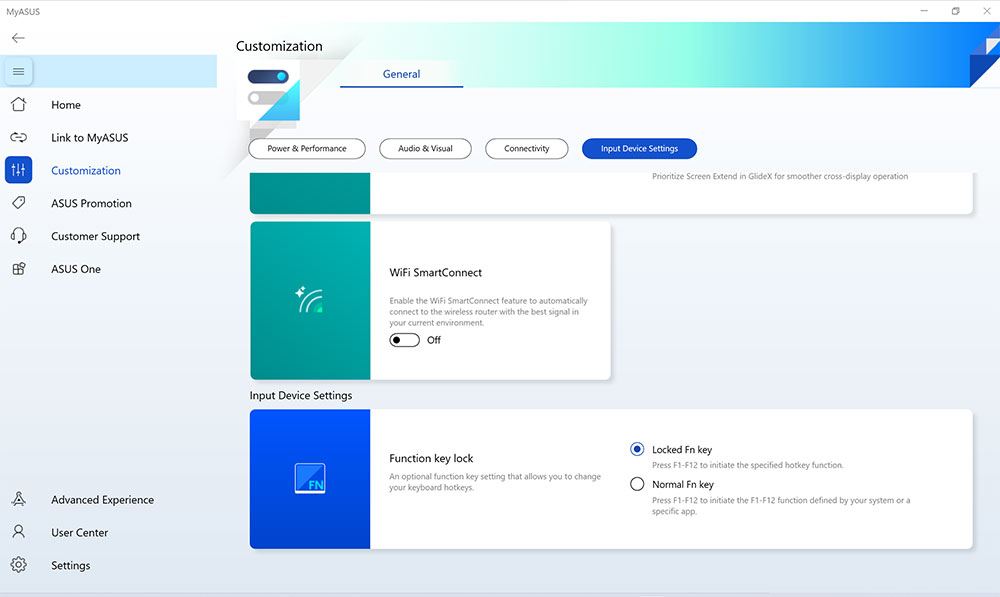Click the WiFi SmartConnect signal icon

tap(309, 300)
